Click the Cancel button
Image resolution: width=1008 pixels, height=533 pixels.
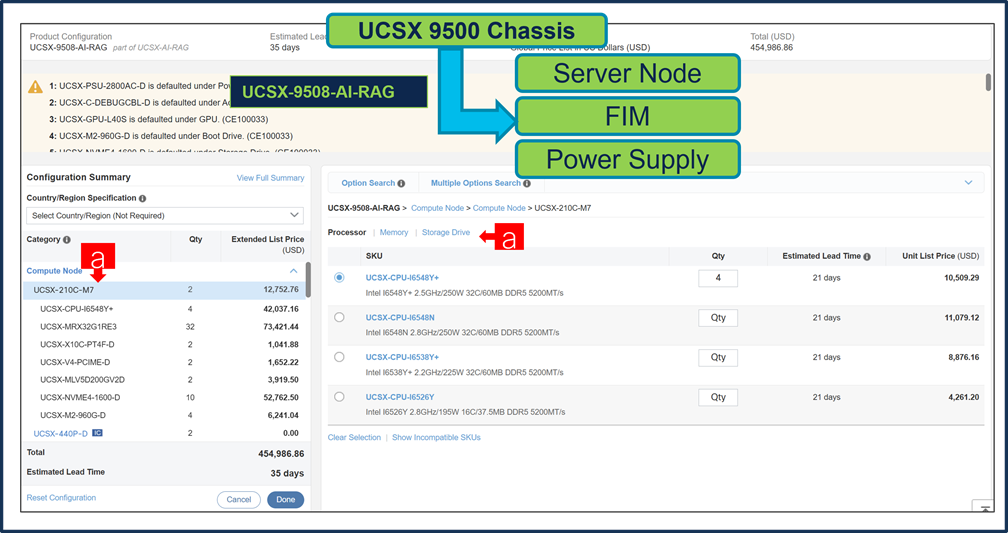point(238,500)
